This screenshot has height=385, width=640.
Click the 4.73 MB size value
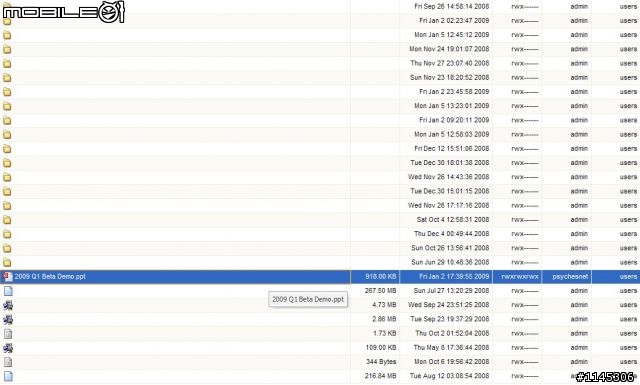click(x=384, y=305)
